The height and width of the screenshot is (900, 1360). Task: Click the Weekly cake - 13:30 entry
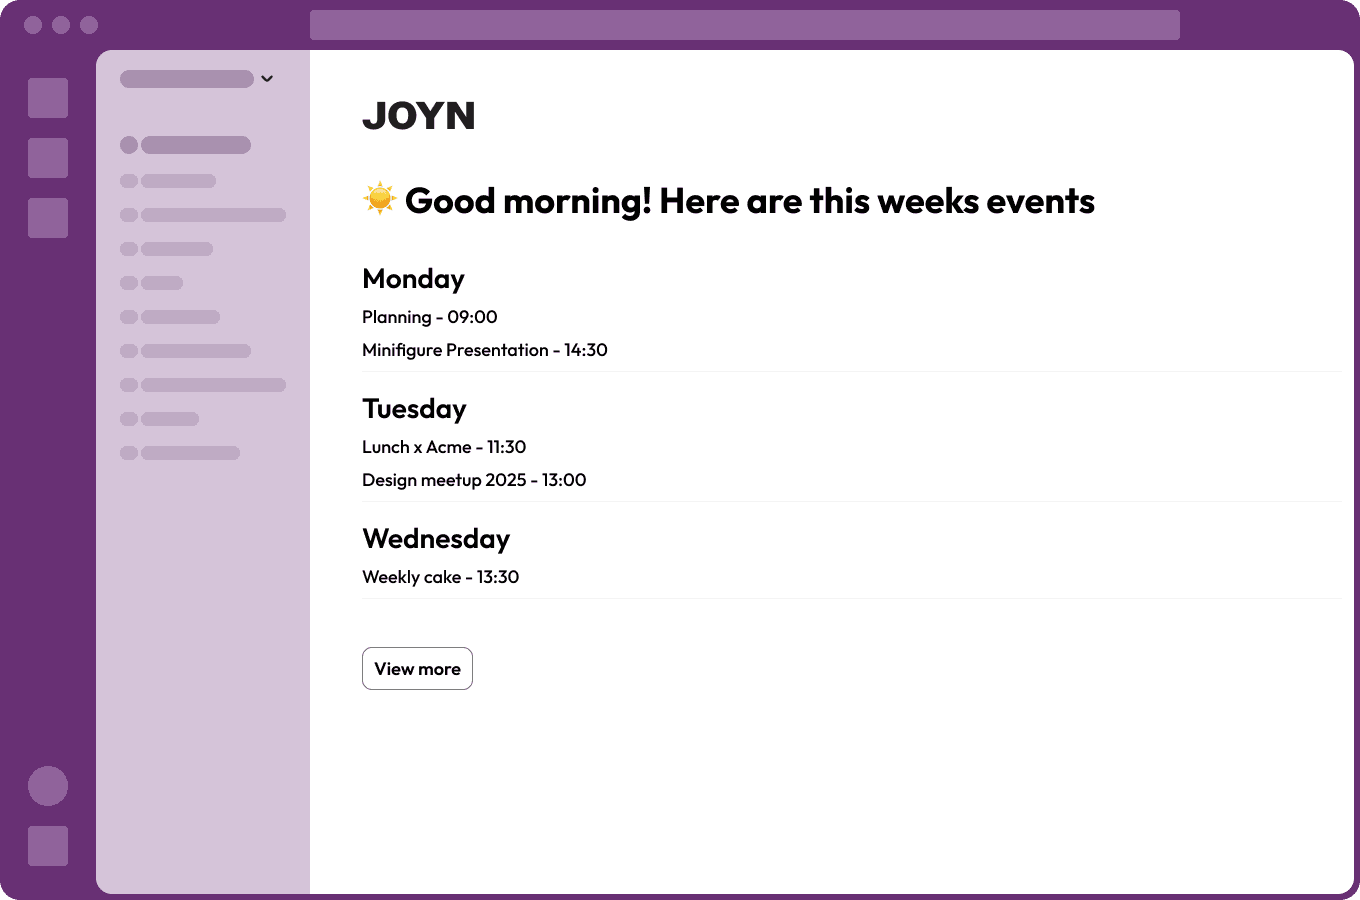tap(440, 577)
